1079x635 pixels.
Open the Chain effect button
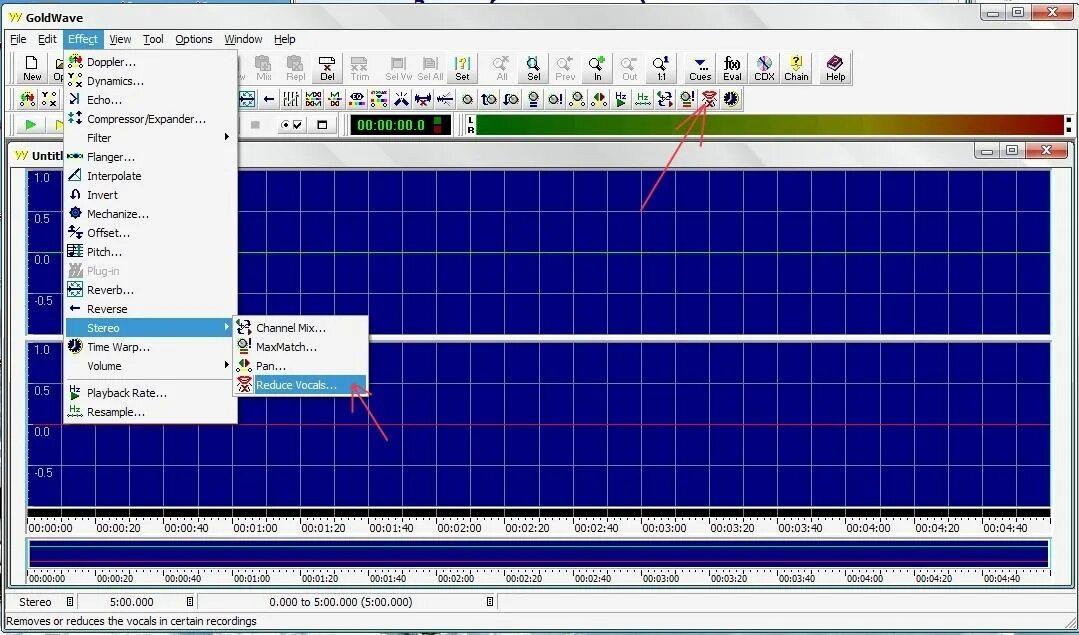coord(796,68)
